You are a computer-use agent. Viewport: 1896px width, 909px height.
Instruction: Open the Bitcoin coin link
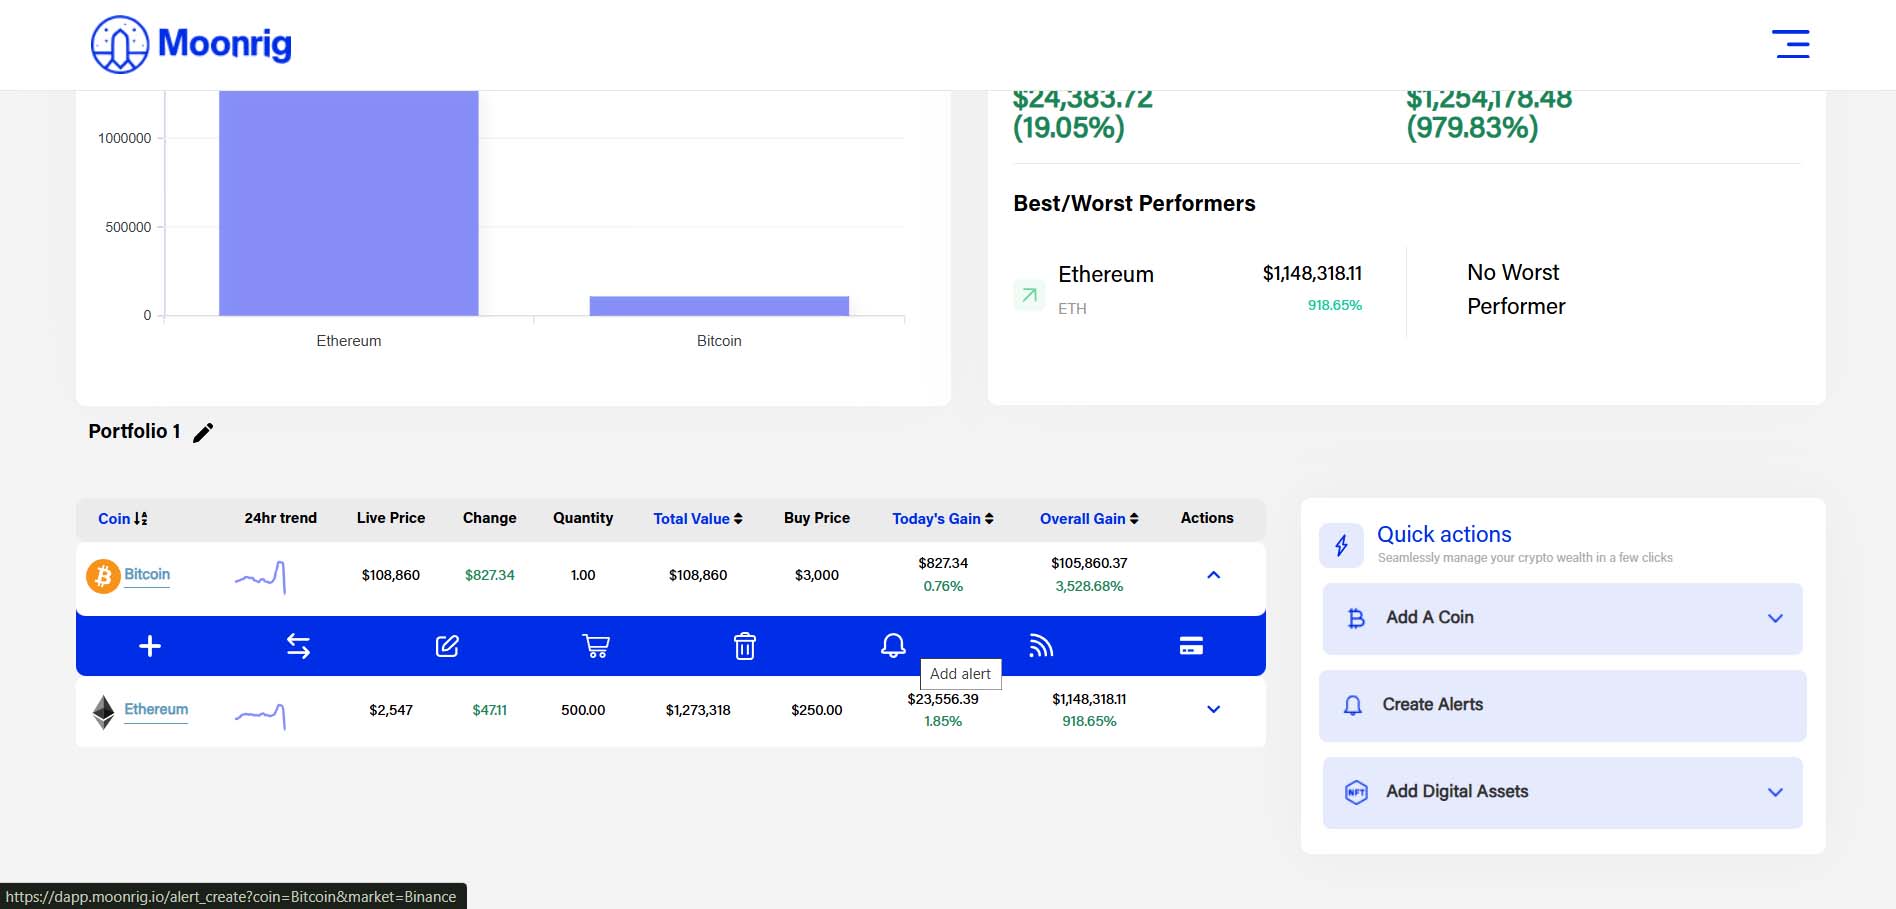[x=147, y=575]
